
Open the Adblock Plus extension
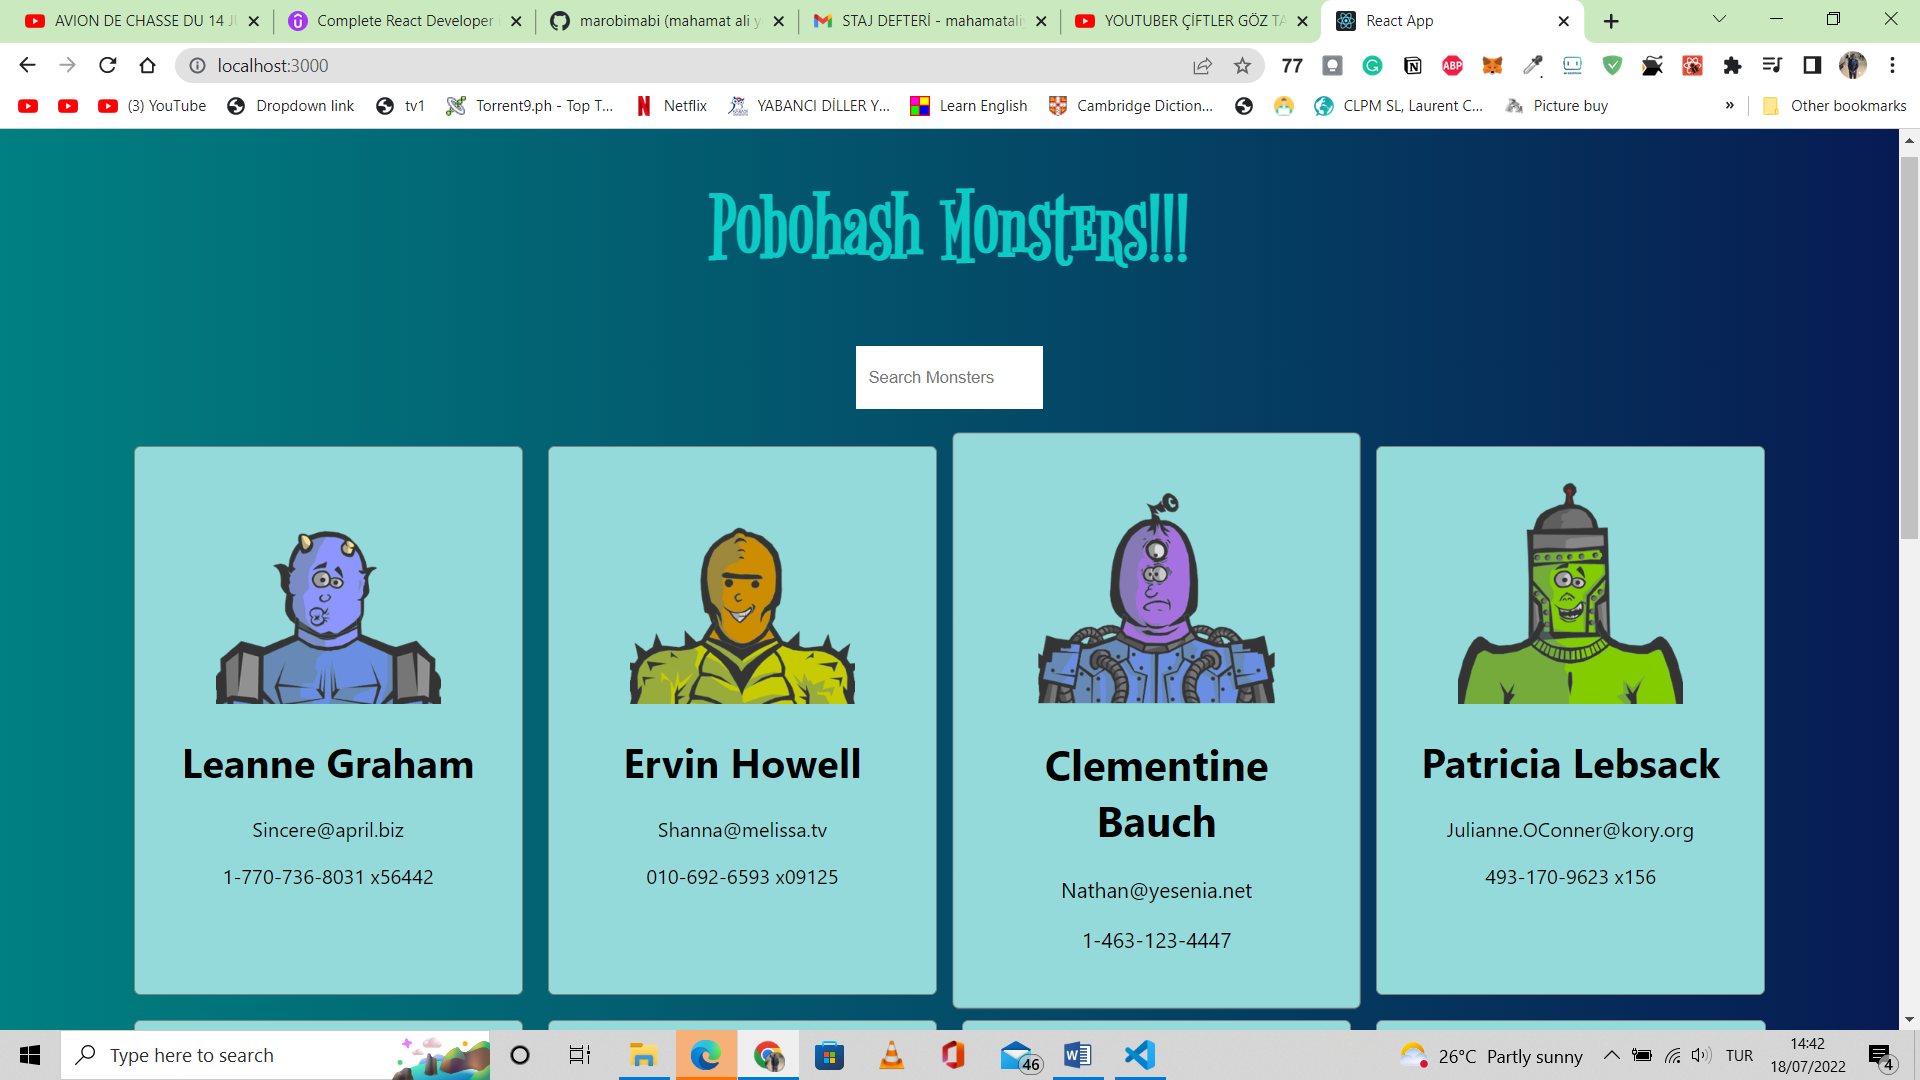pyautogui.click(x=1452, y=66)
